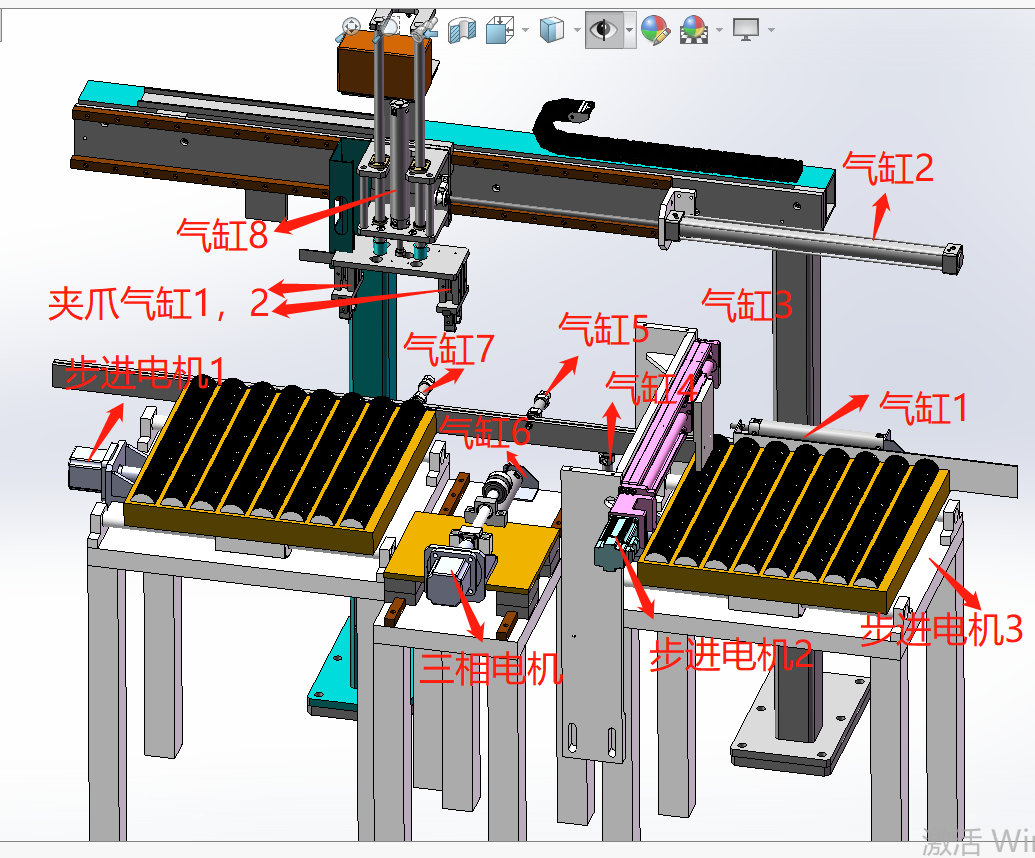Click the View Settings monitor icon

745,30
